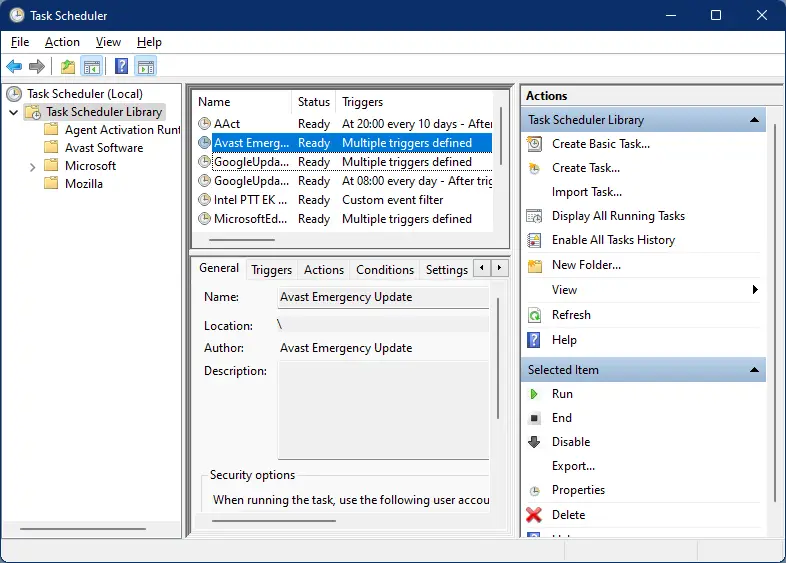786x563 pixels.
Task: Click the Create Basic Task... label
Action: click(601, 144)
